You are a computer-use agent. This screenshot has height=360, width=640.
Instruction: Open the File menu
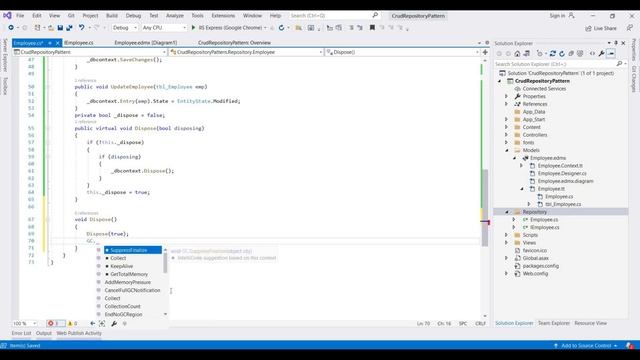pos(20,16)
